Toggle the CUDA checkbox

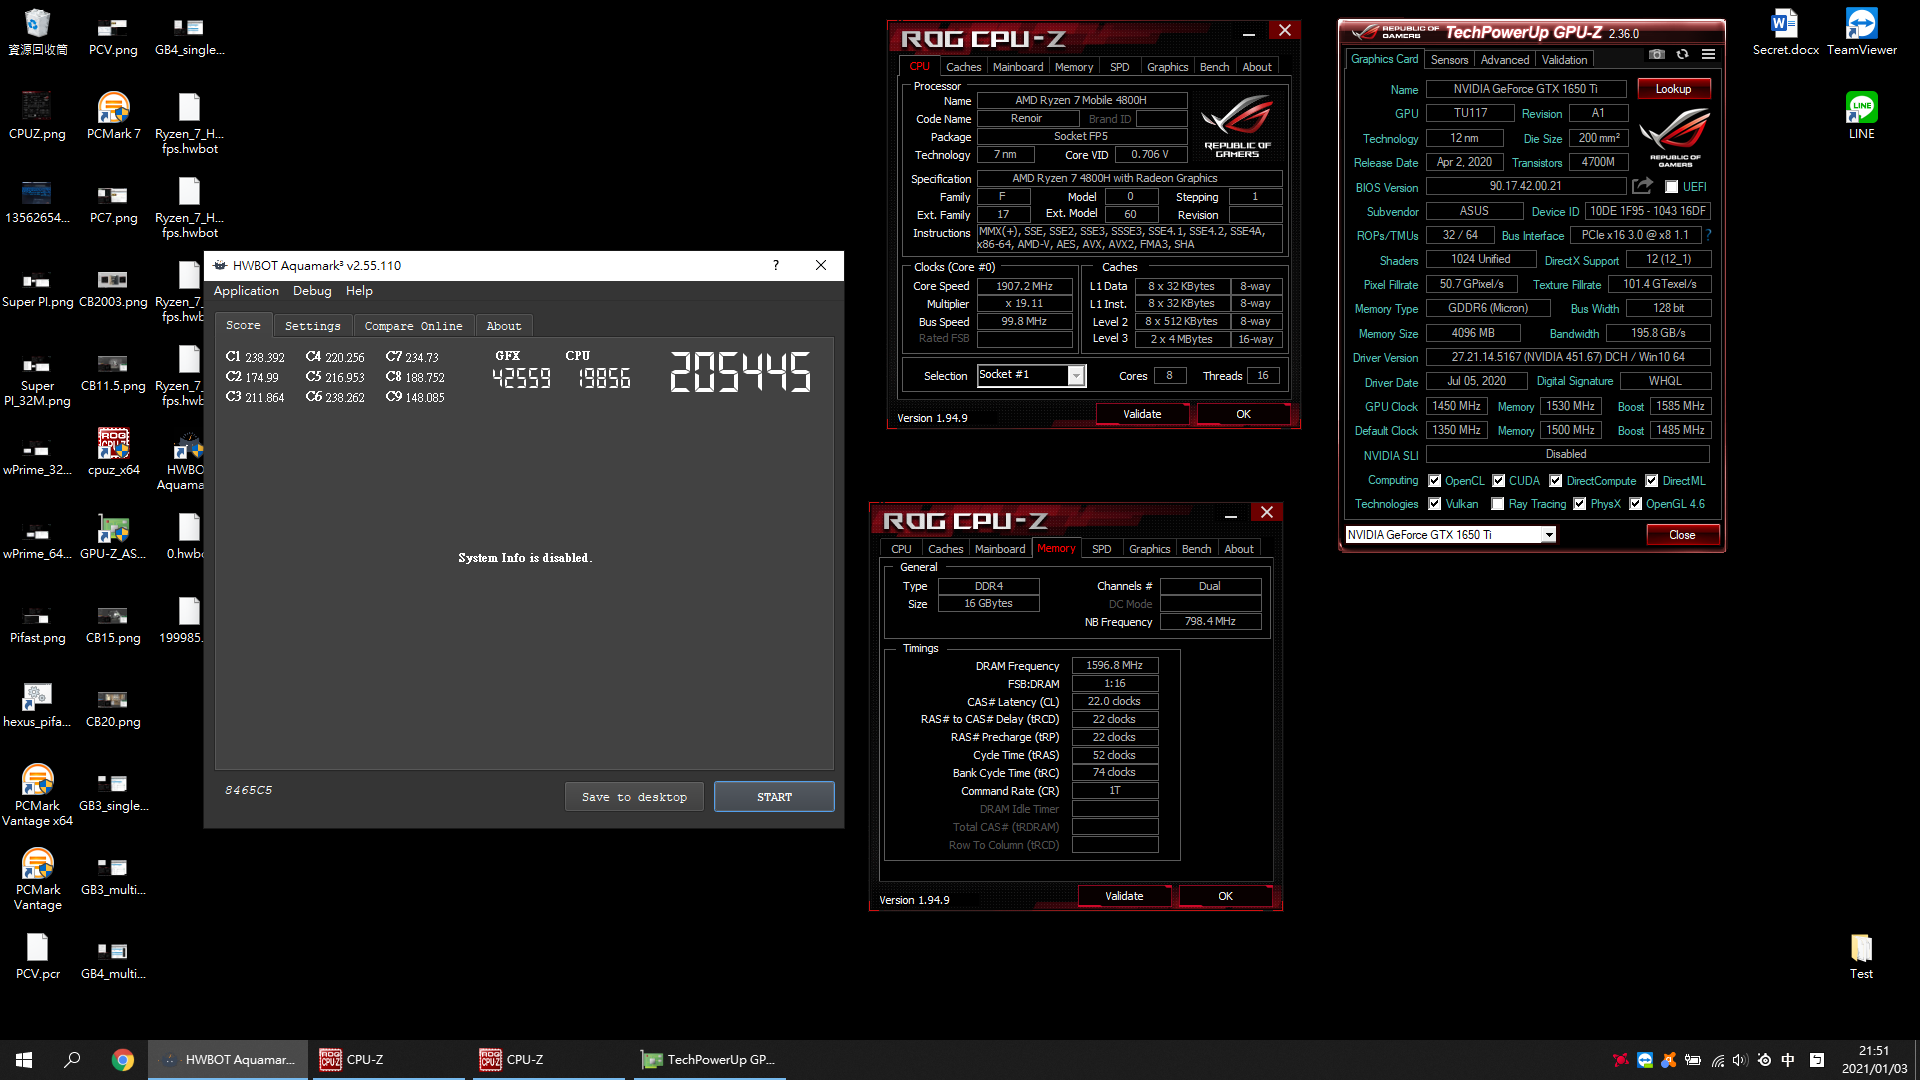click(1498, 481)
